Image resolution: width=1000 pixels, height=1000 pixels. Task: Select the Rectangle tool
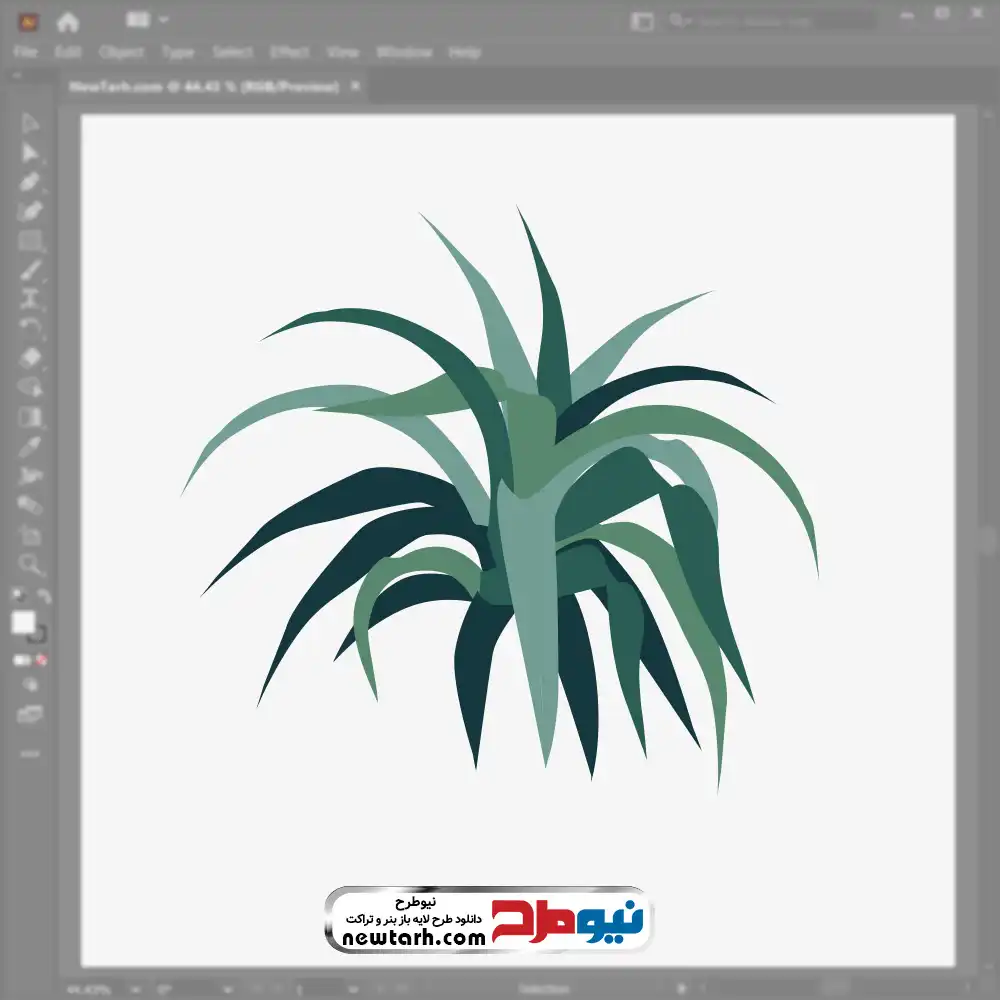click(x=29, y=241)
